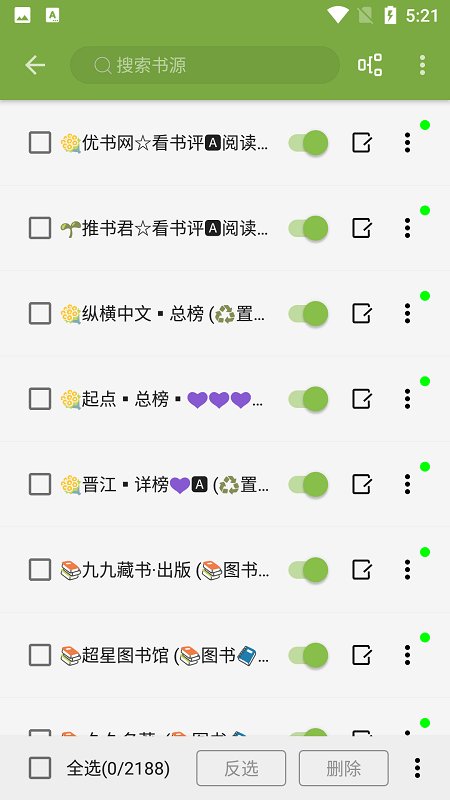Open the bottom bar more-actions menu
The width and height of the screenshot is (450, 800).
[417, 768]
